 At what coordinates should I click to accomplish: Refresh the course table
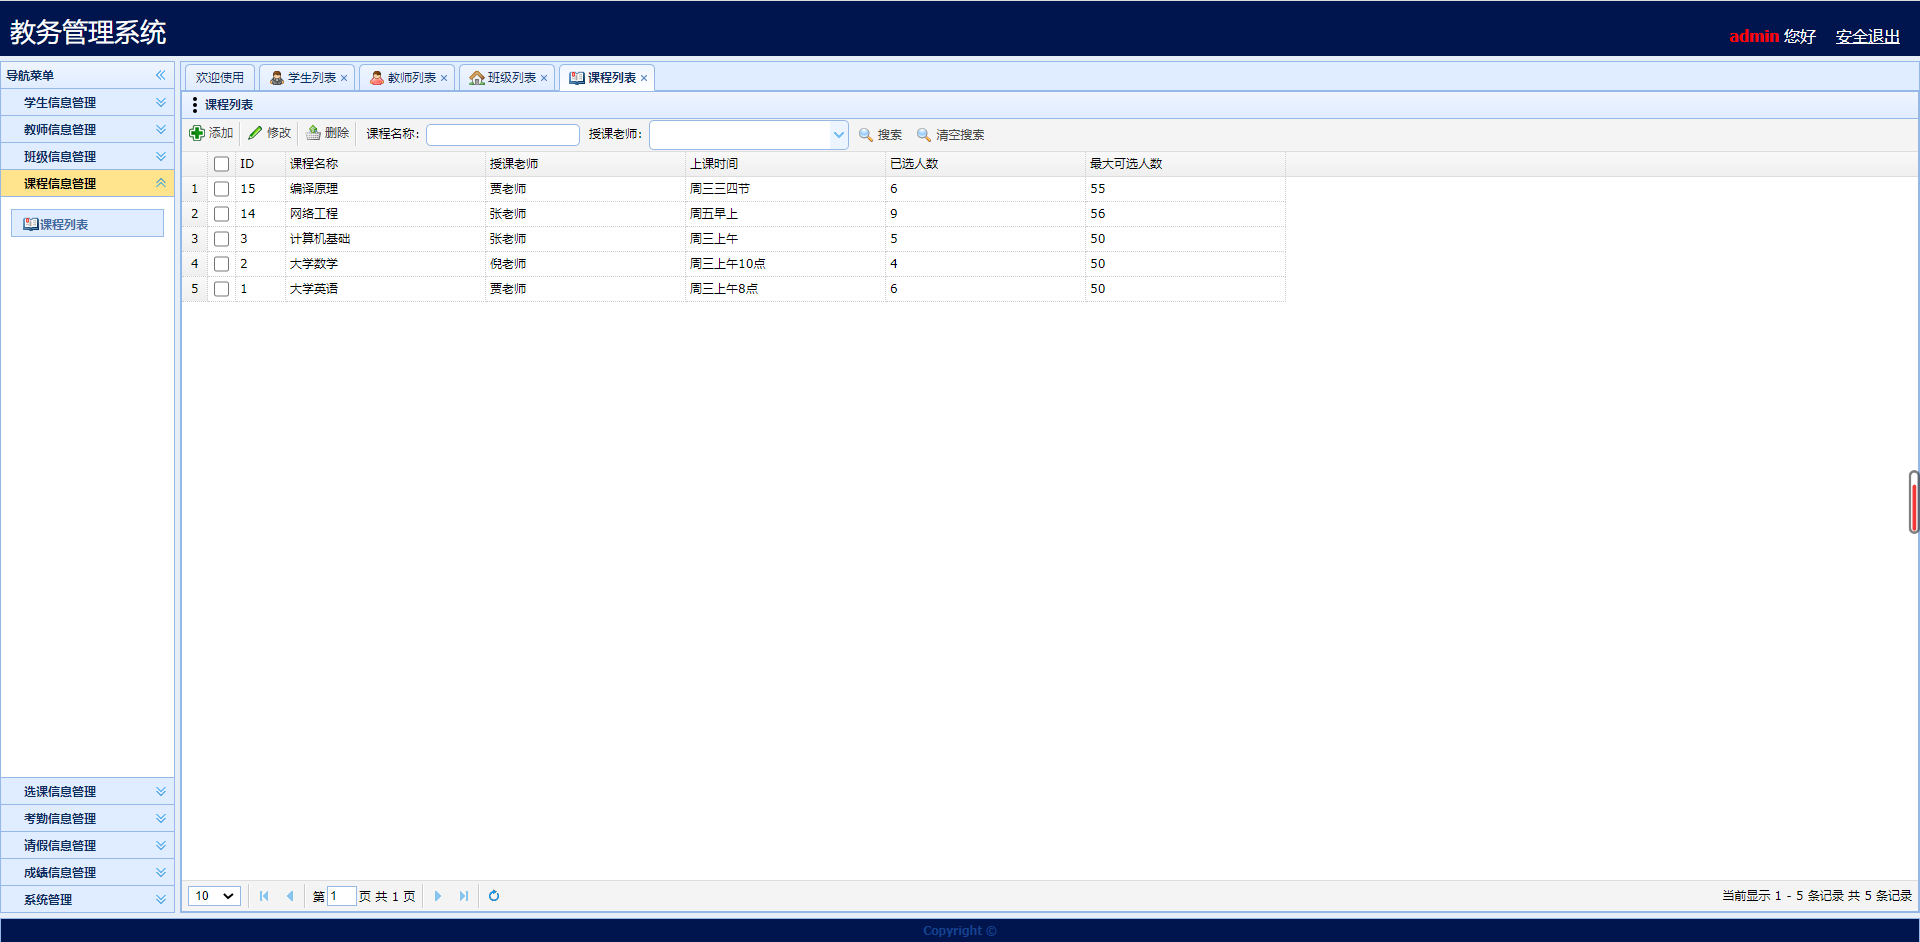(494, 896)
